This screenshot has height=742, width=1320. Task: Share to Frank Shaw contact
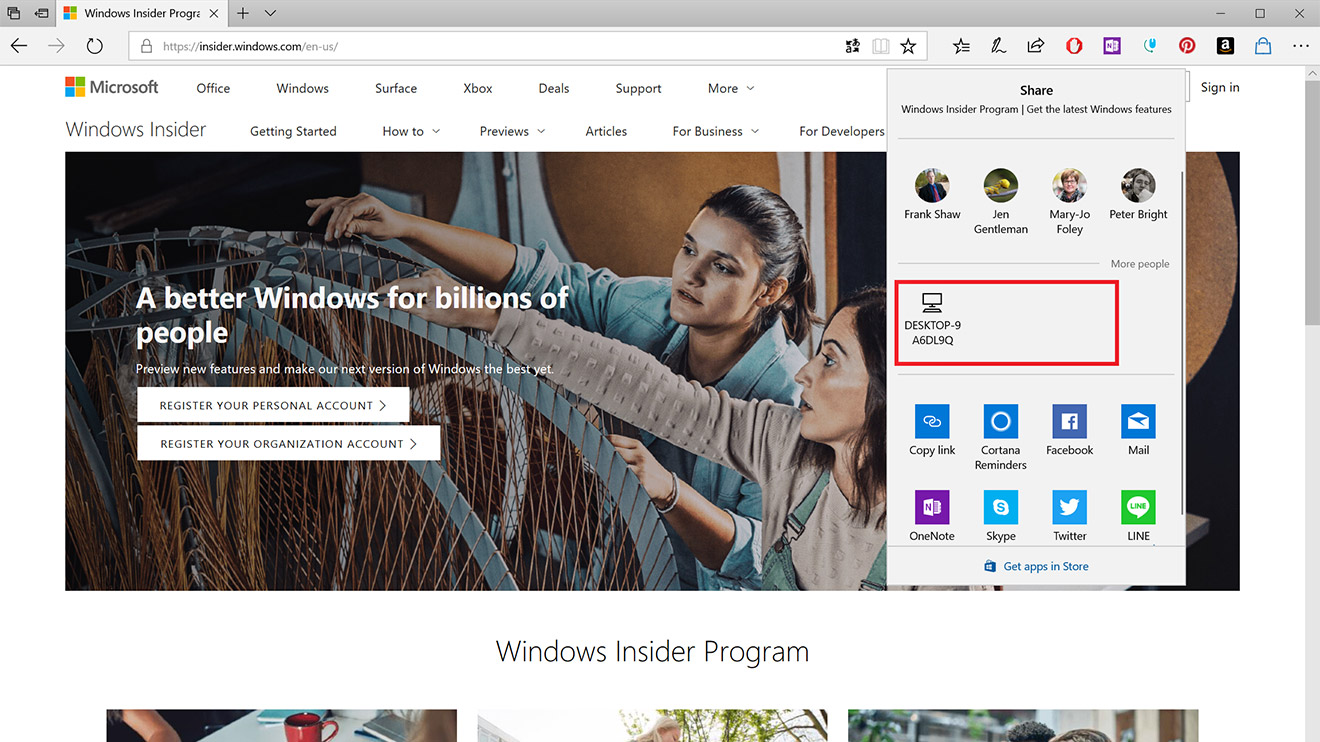932,194
